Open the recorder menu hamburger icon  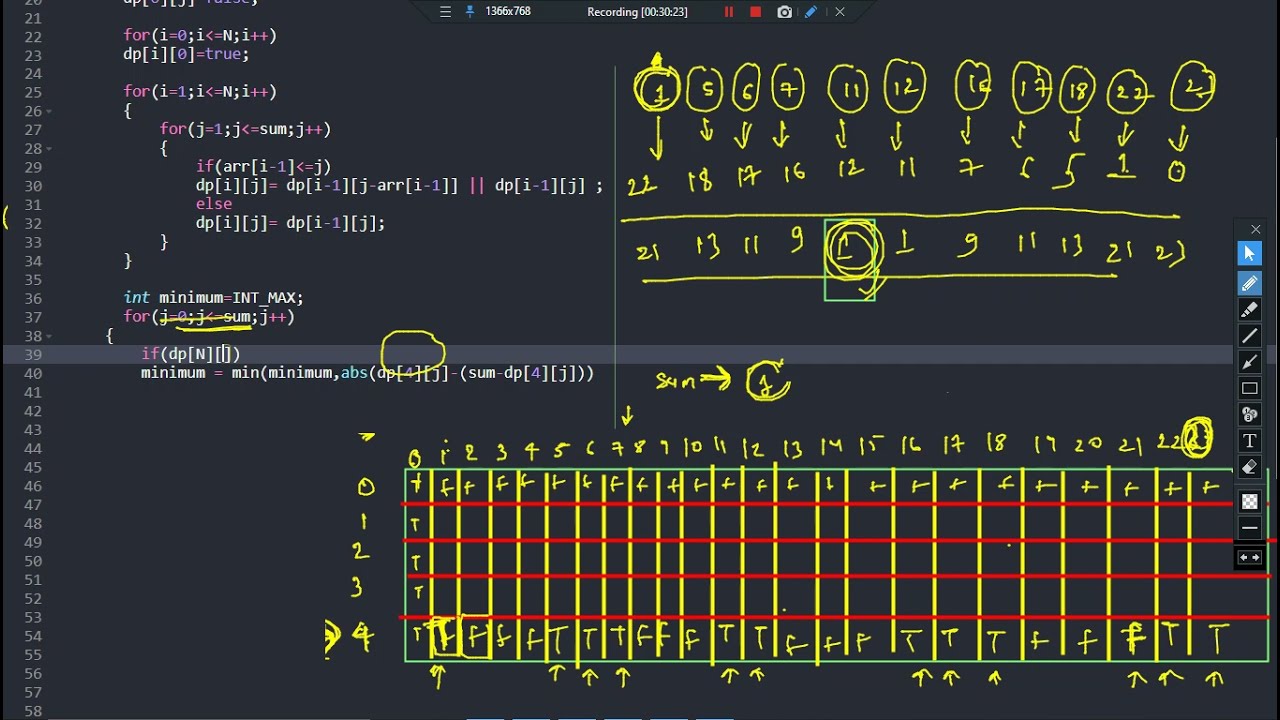point(445,12)
